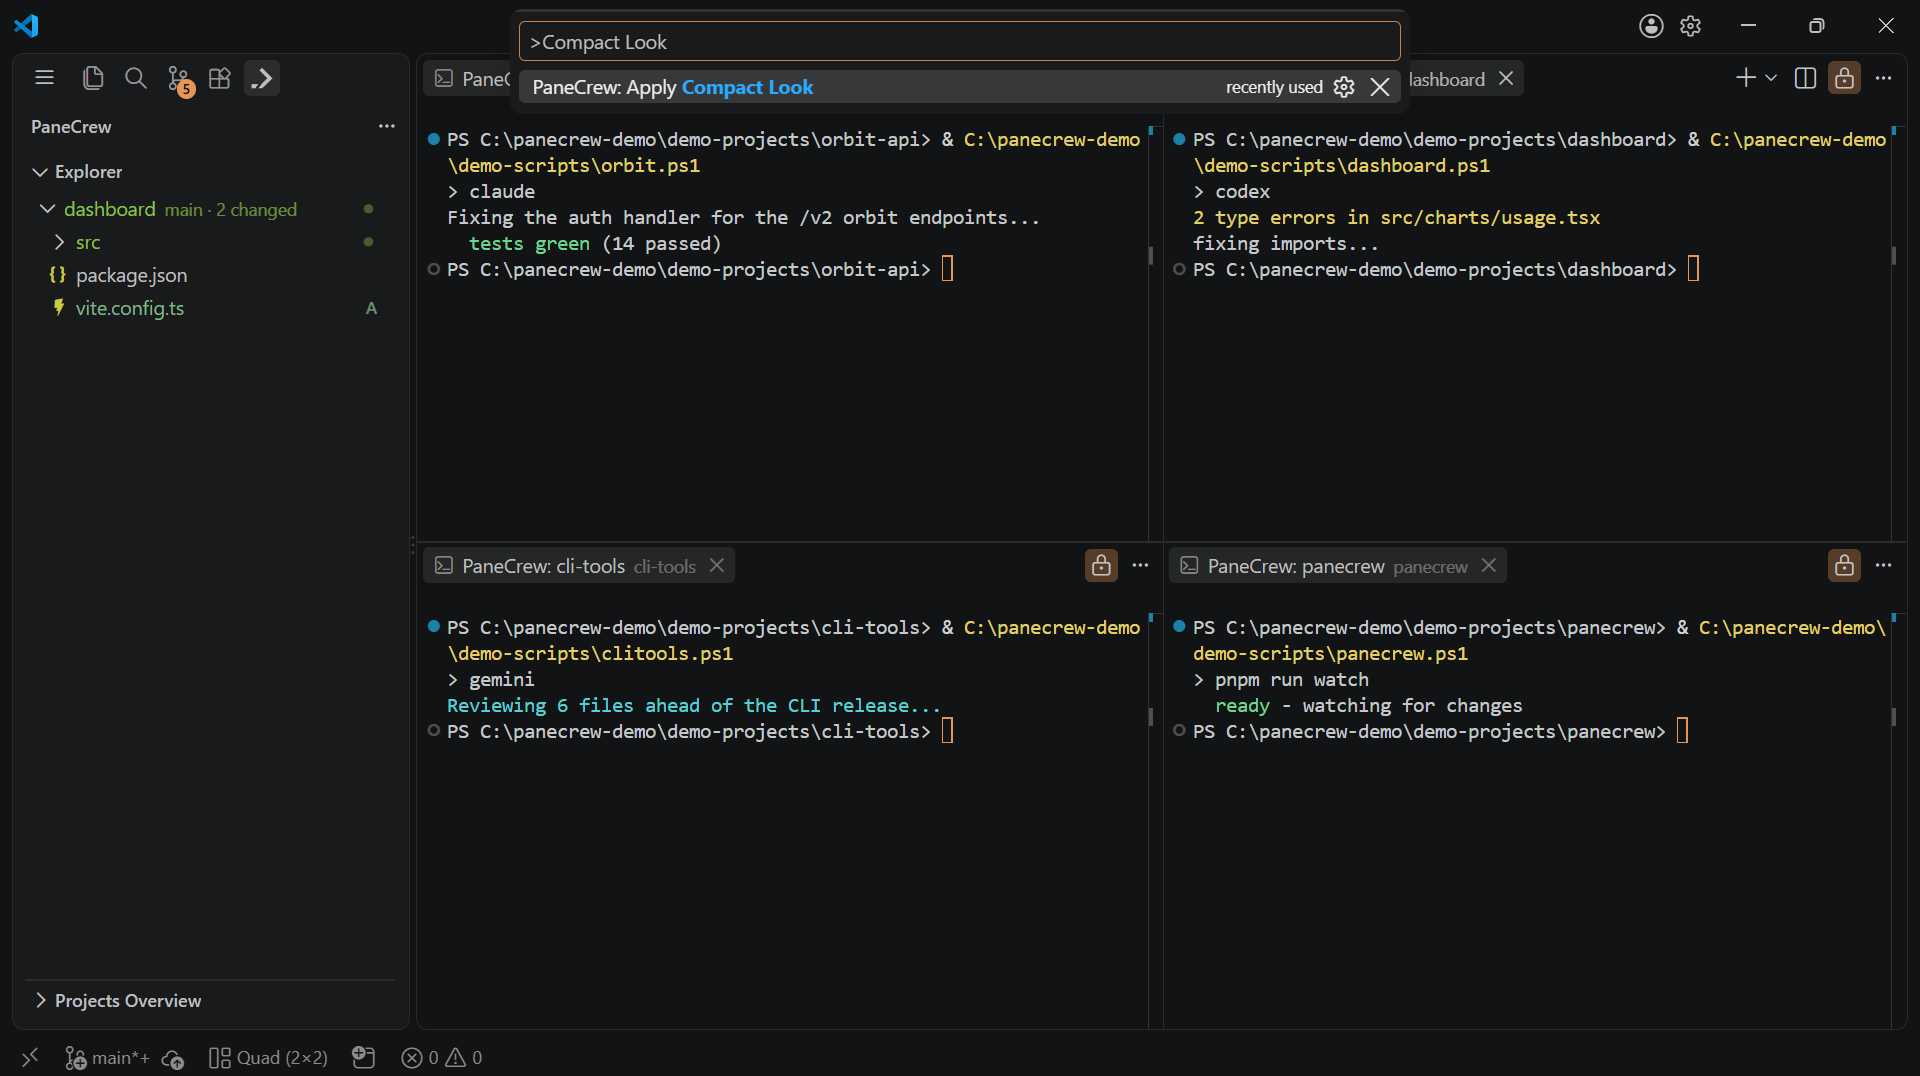Open Source Control with 5 changes badge

coord(179,80)
